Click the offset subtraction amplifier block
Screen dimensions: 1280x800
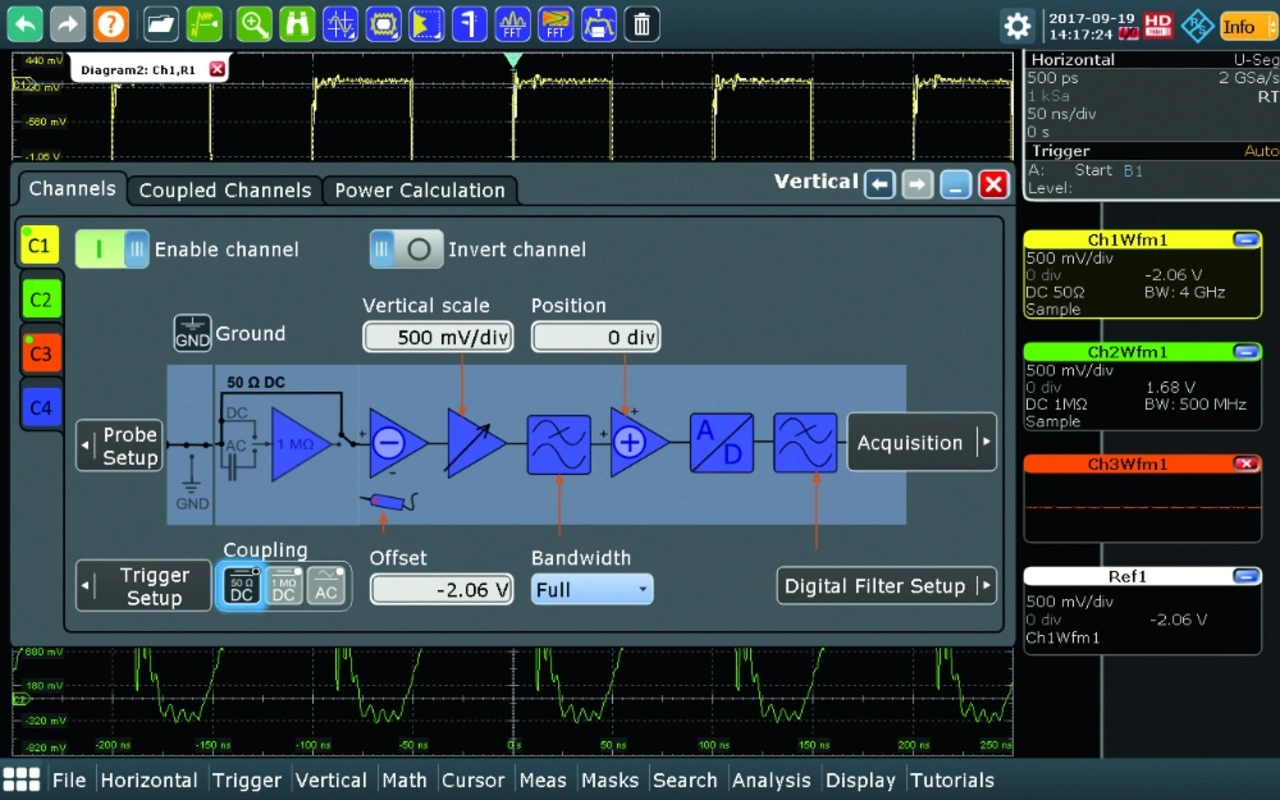tap(397, 443)
